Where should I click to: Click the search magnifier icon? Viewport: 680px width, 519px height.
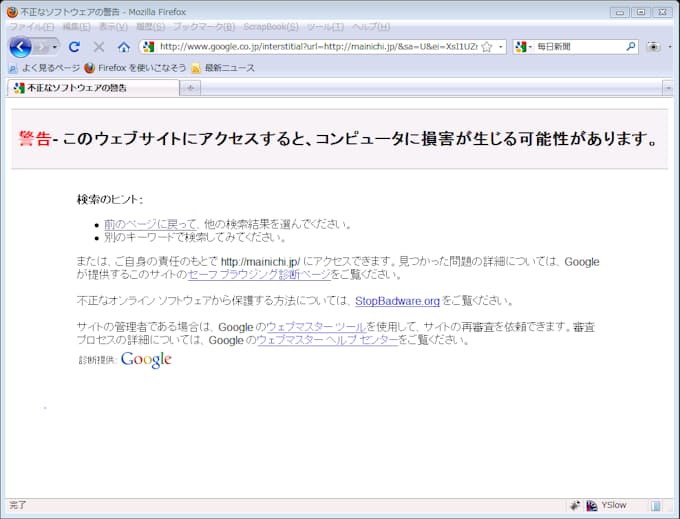pos(631,47)
